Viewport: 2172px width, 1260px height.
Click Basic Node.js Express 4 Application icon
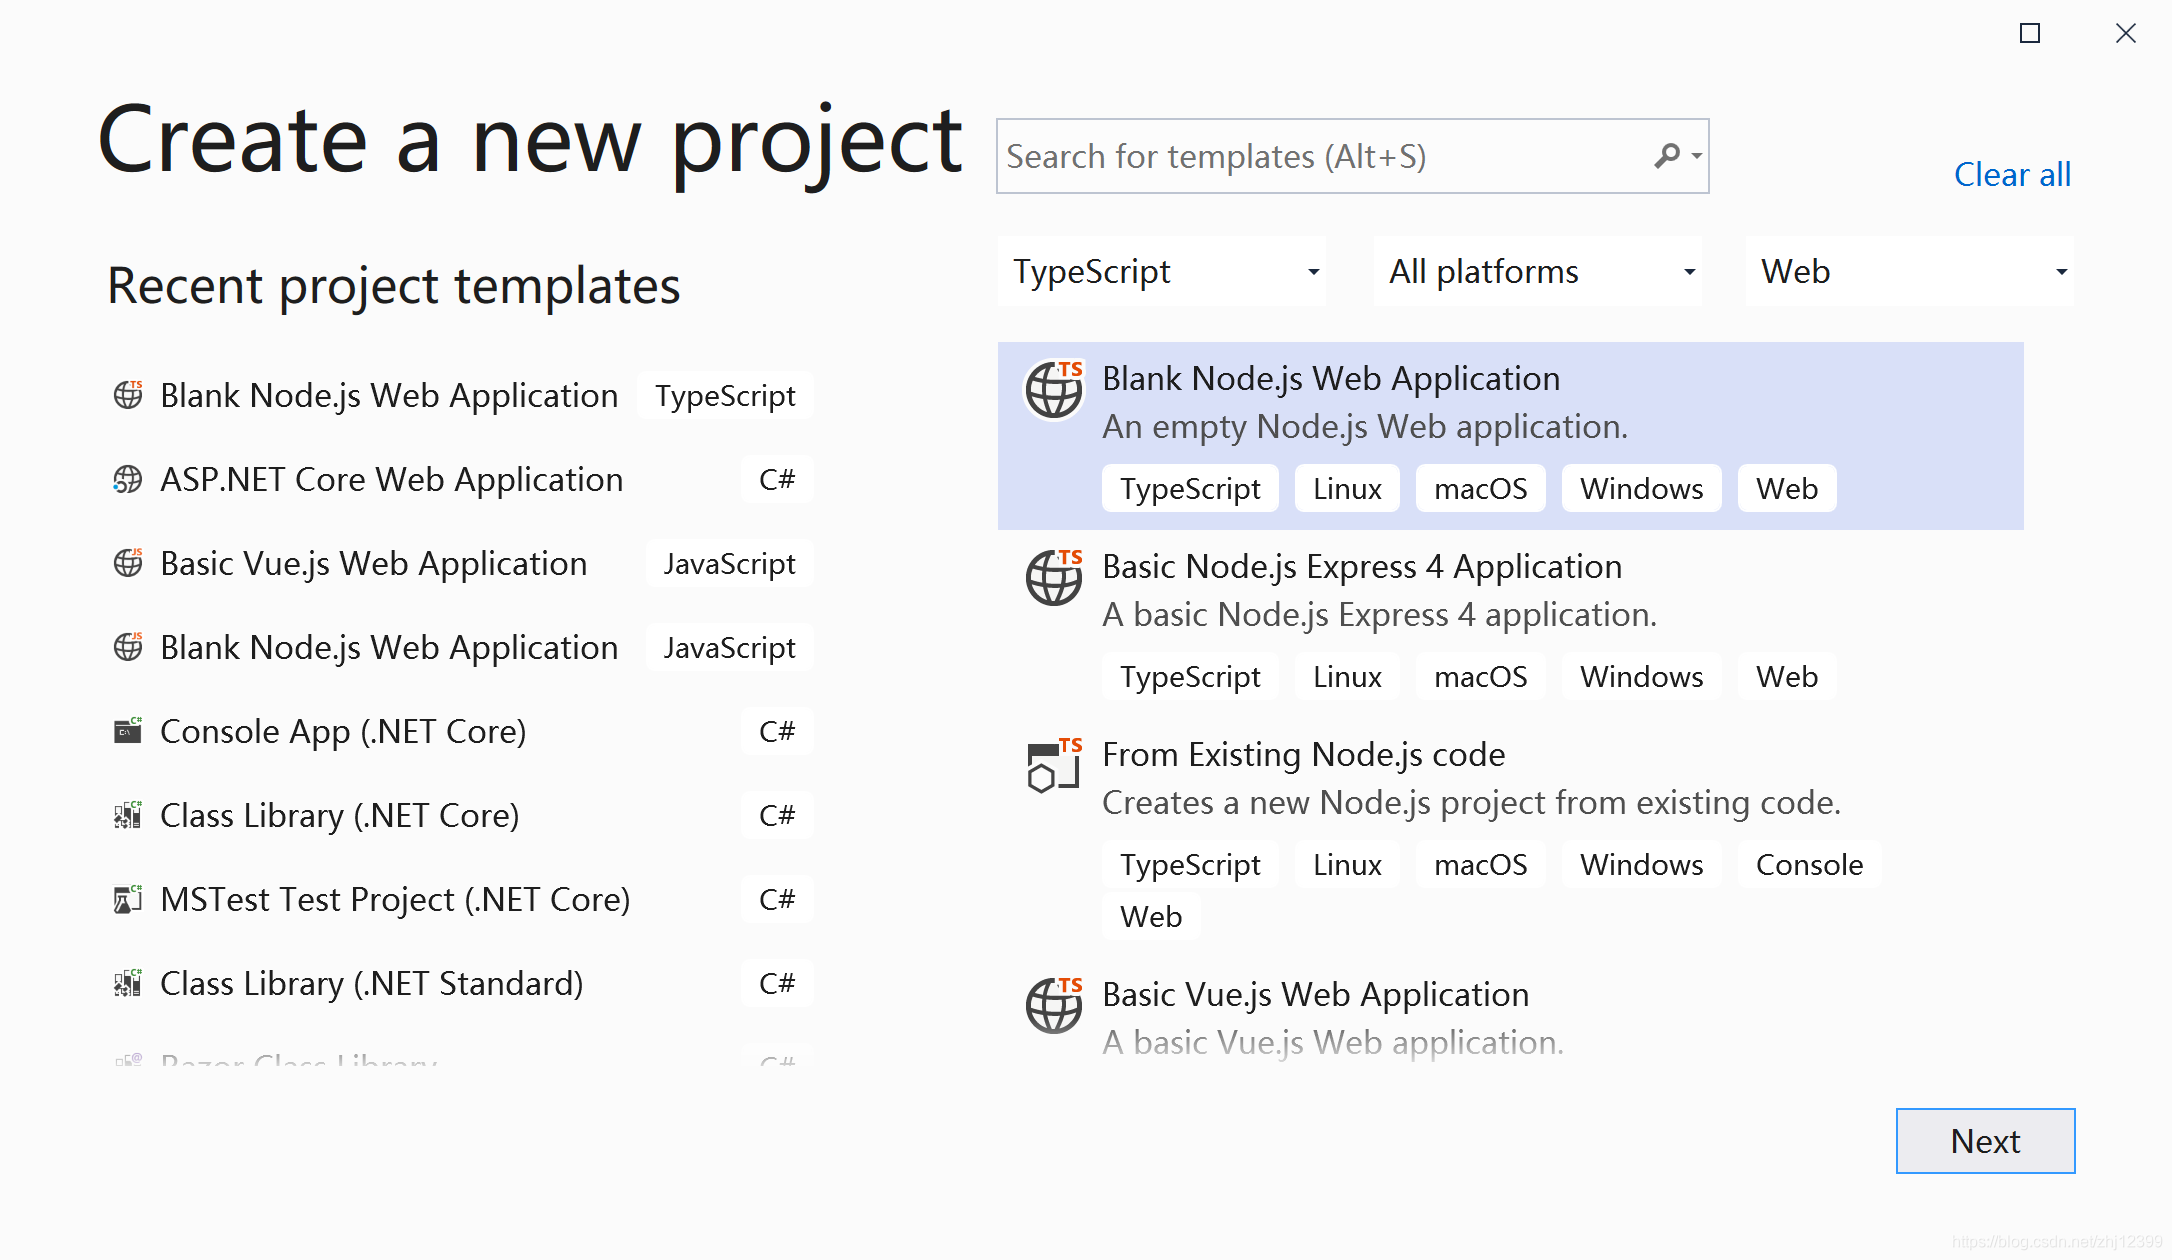[x=1054, y=577]
